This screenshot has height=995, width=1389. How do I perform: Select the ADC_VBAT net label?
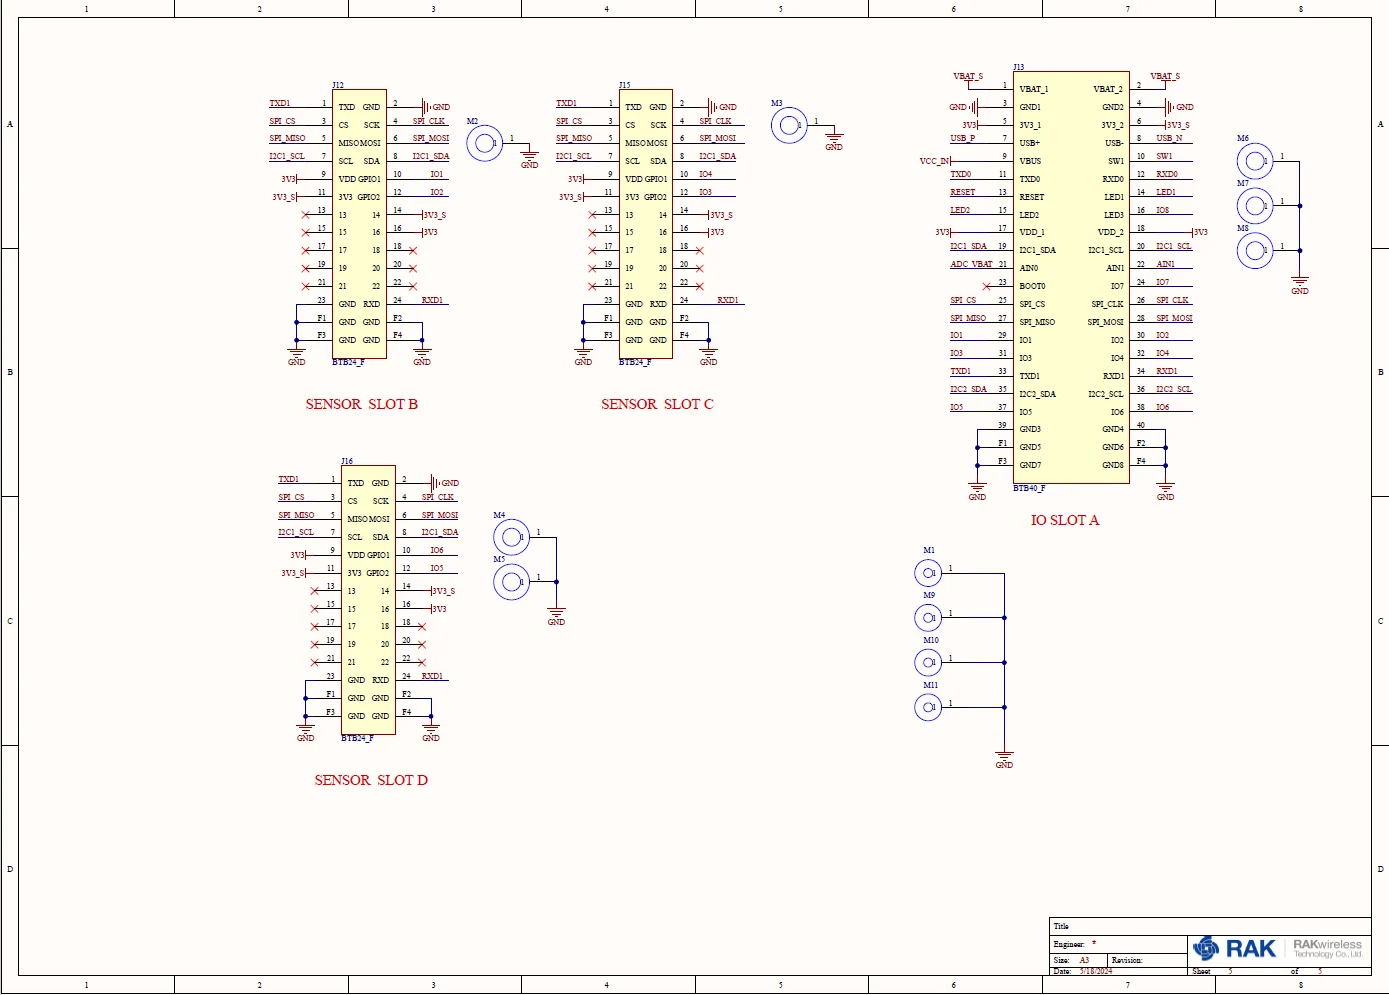coord(971,264)
